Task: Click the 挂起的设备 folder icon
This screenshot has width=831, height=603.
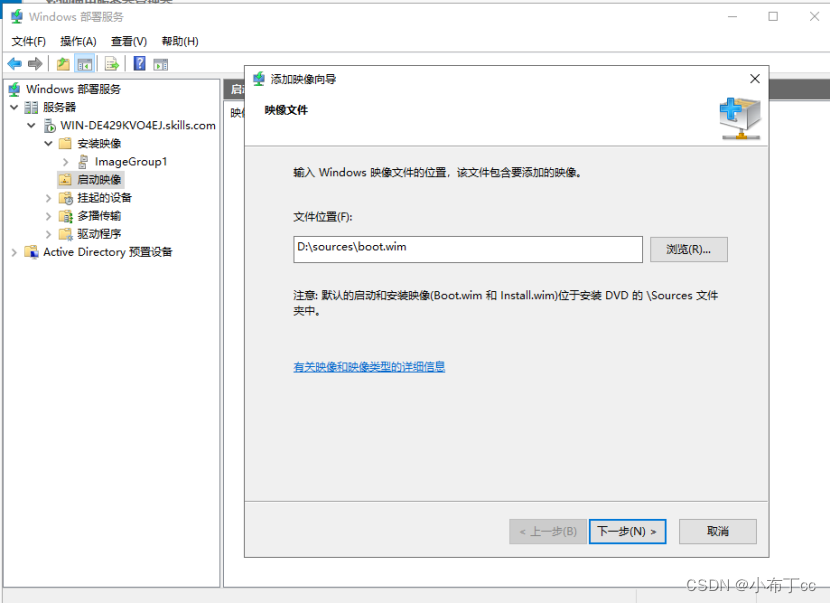Action: tap(66, 198)
